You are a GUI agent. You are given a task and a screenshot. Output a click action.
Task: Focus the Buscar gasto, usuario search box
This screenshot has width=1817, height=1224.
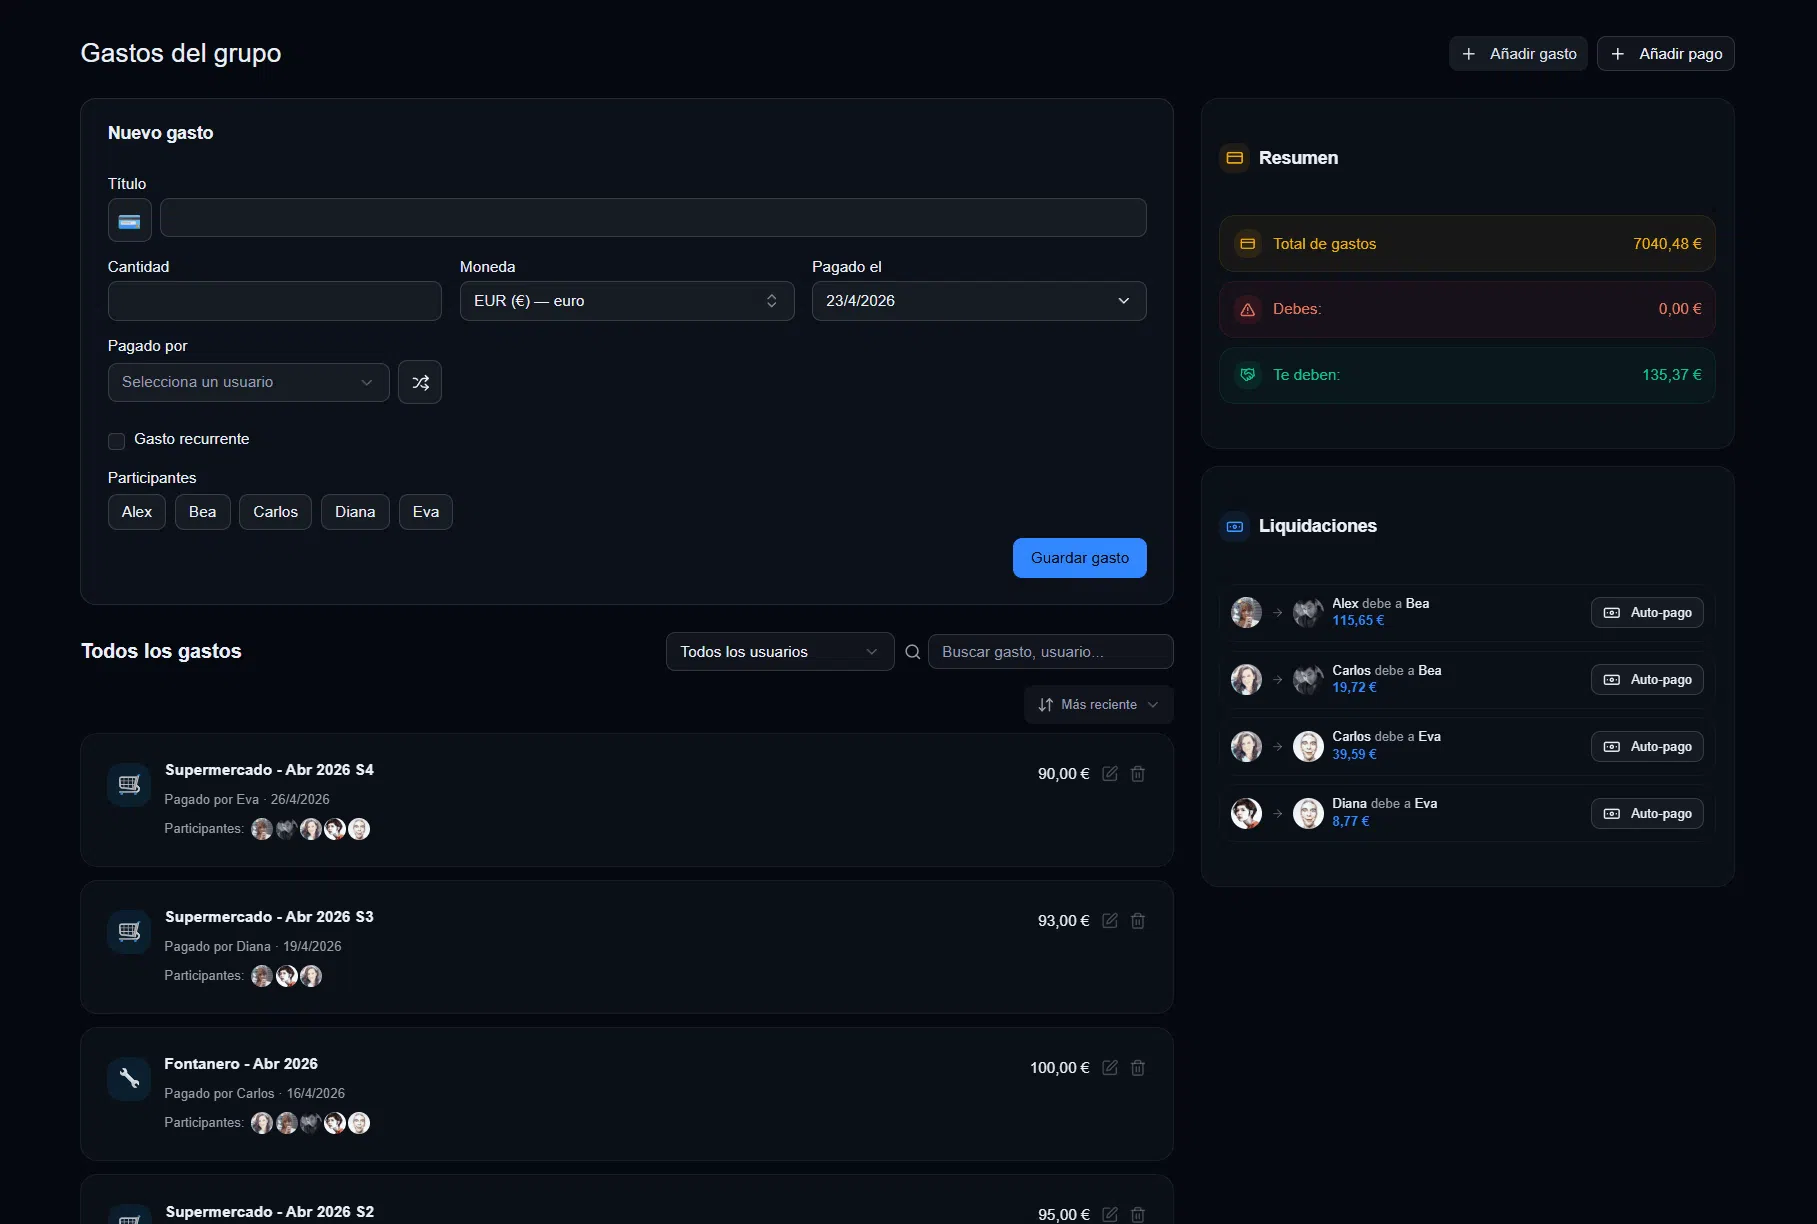click(1051, 652)
